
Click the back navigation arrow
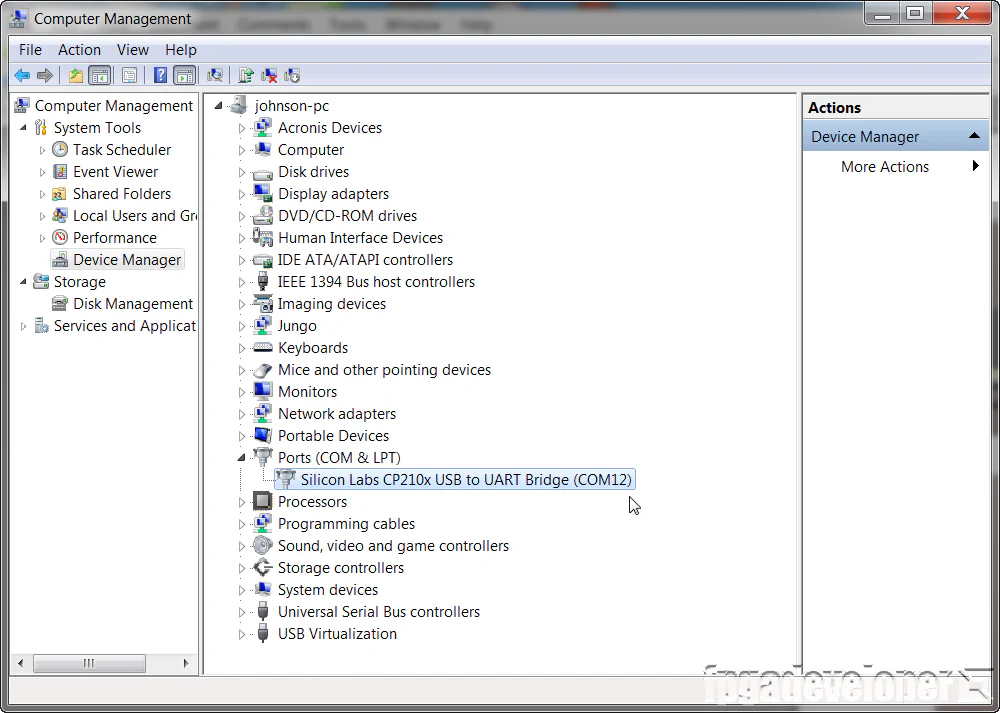(22, 75)
